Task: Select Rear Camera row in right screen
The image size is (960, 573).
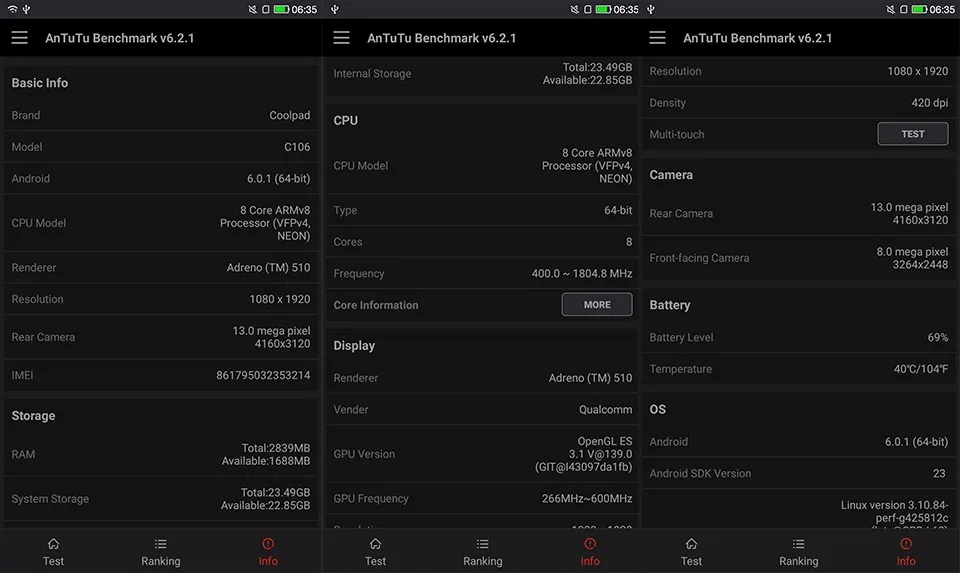Action: [x=798, y=214]
